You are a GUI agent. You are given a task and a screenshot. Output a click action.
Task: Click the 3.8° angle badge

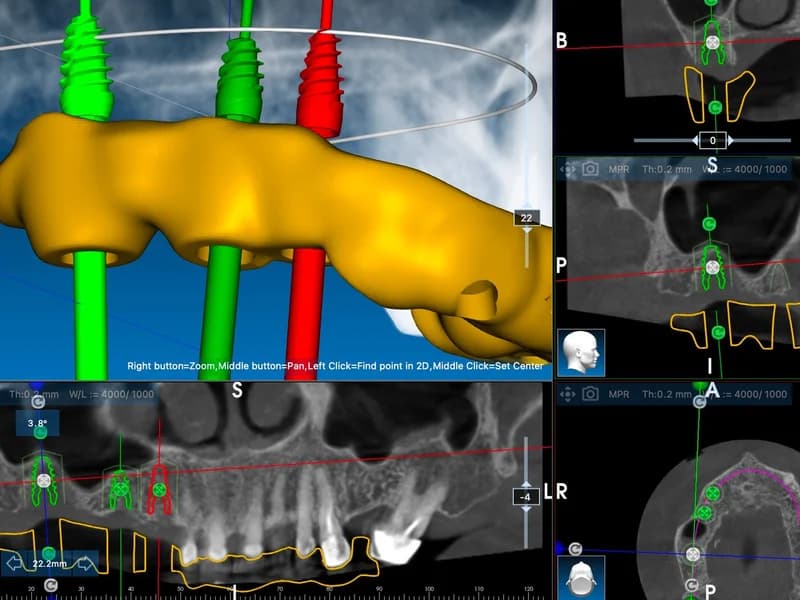[x=38, y=424]
